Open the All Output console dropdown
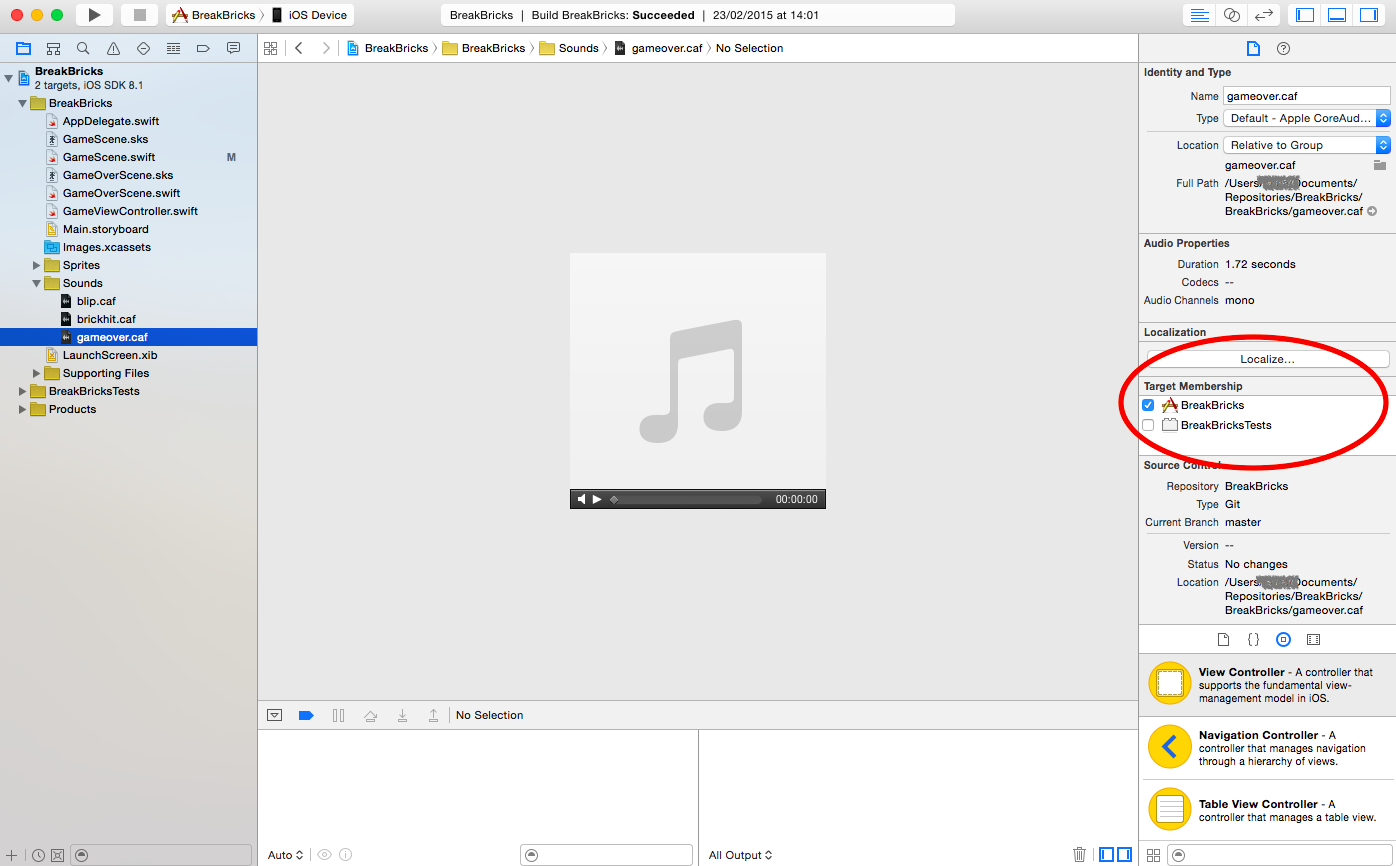This screenshot has width=1396, height=866. tap(740, 855)
